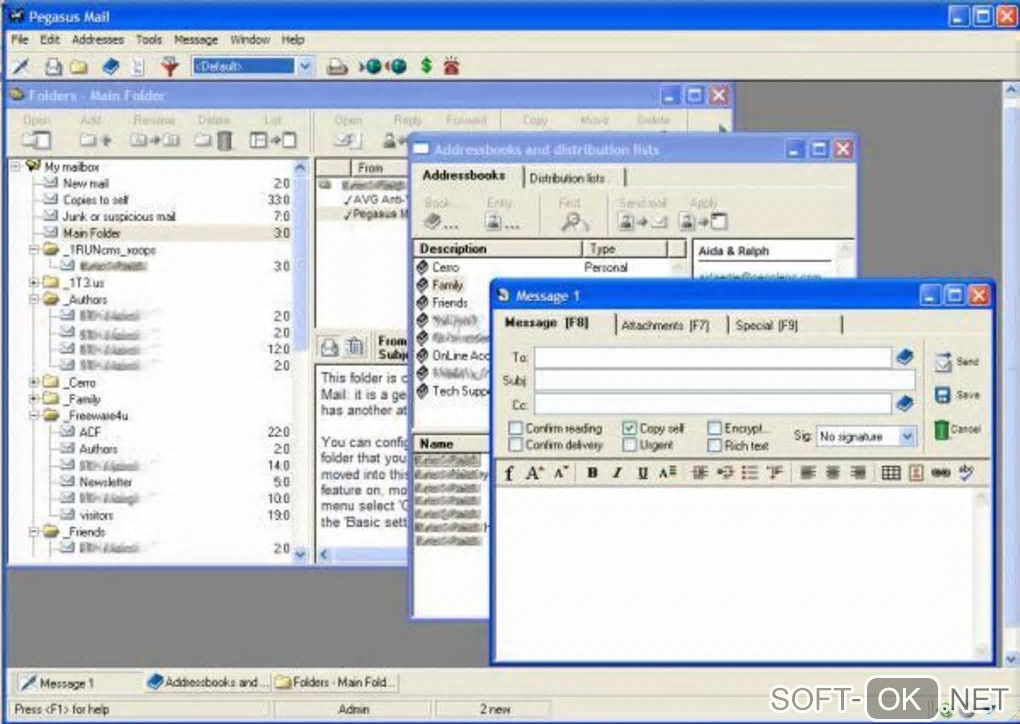
Task: Enable Confirm reading checkbox
Action: [x=516, y=428]
